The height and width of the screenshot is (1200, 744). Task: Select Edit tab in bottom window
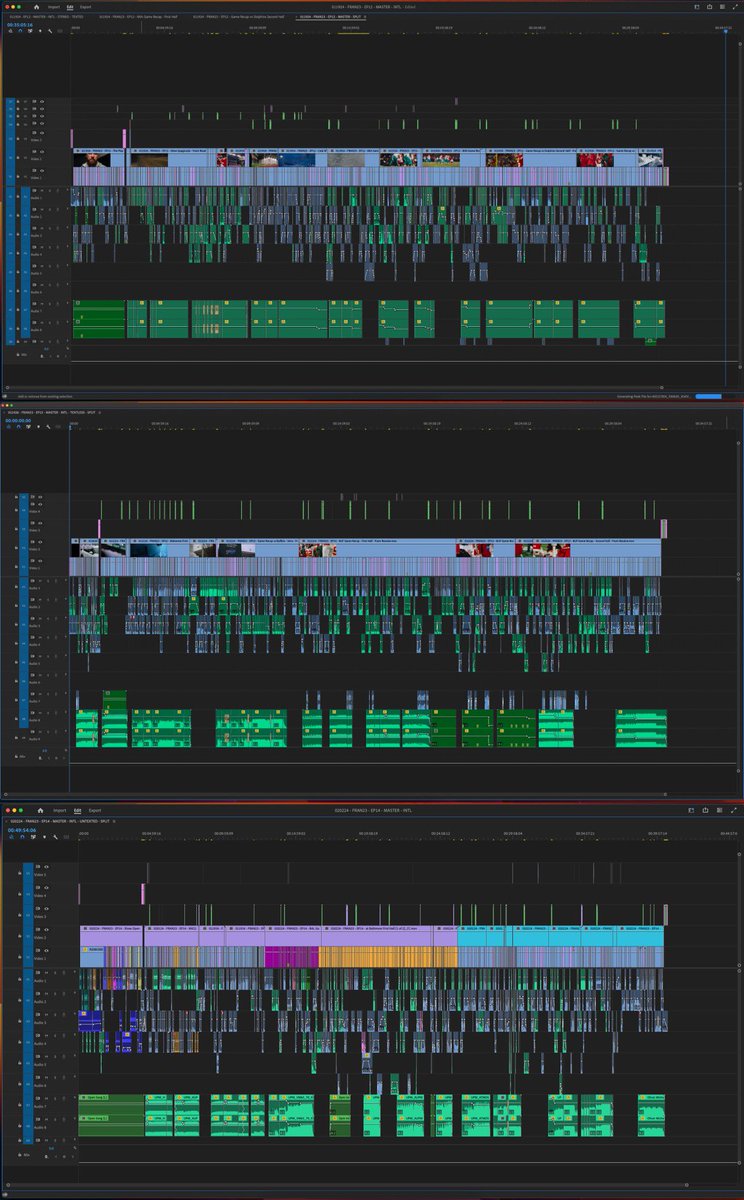coord(77,810)
